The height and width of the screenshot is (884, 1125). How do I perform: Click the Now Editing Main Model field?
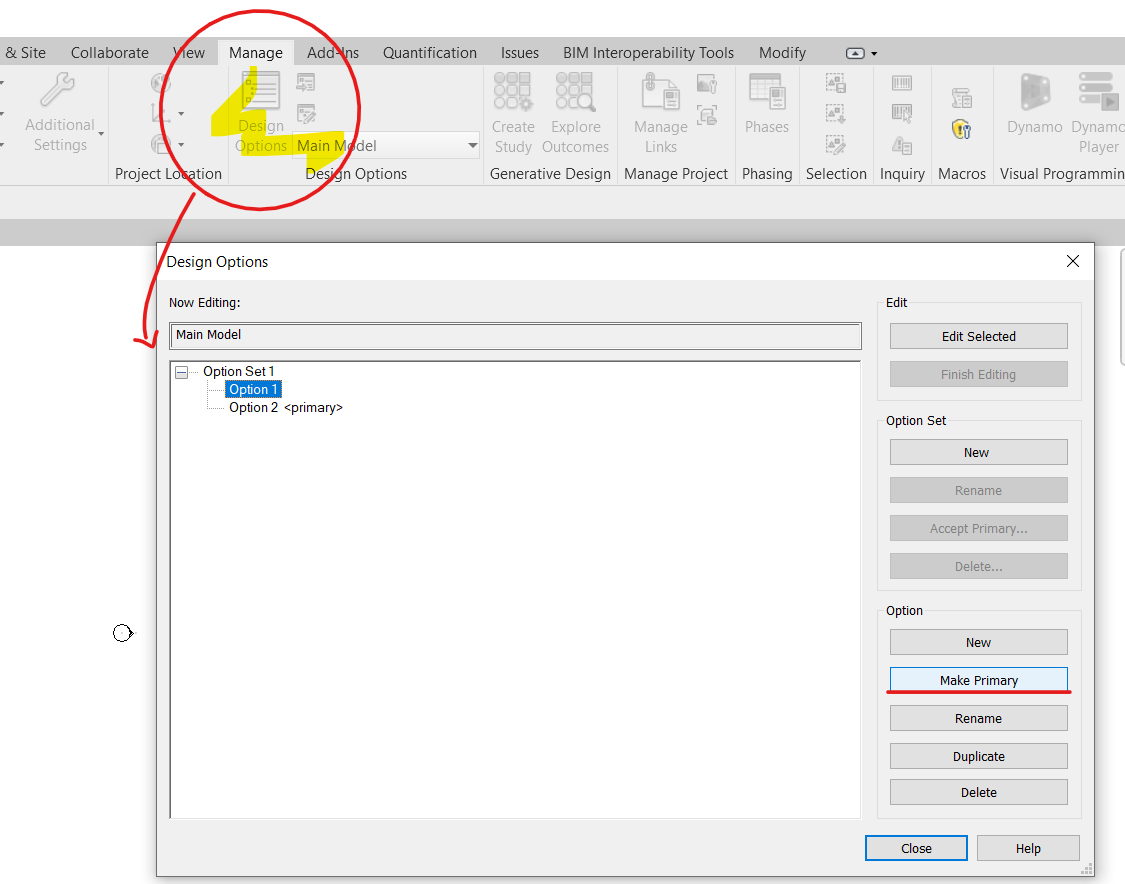point(515,336)
